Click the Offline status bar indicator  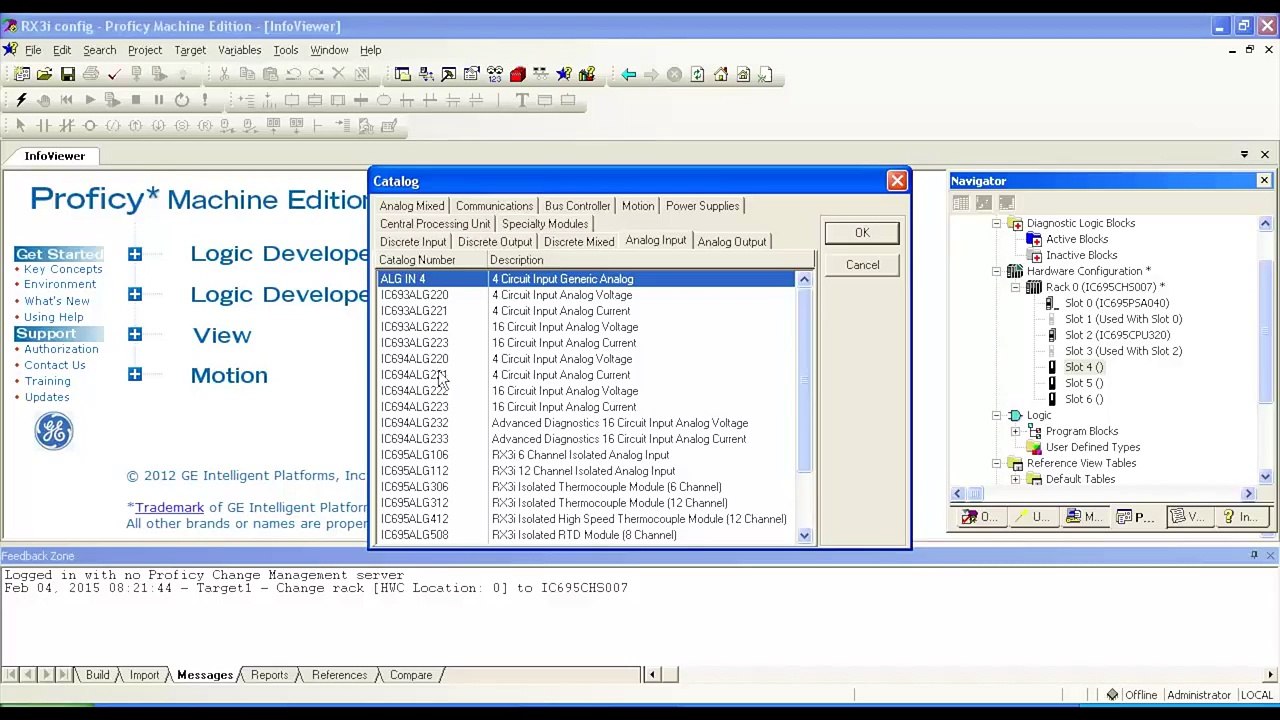1140,695
